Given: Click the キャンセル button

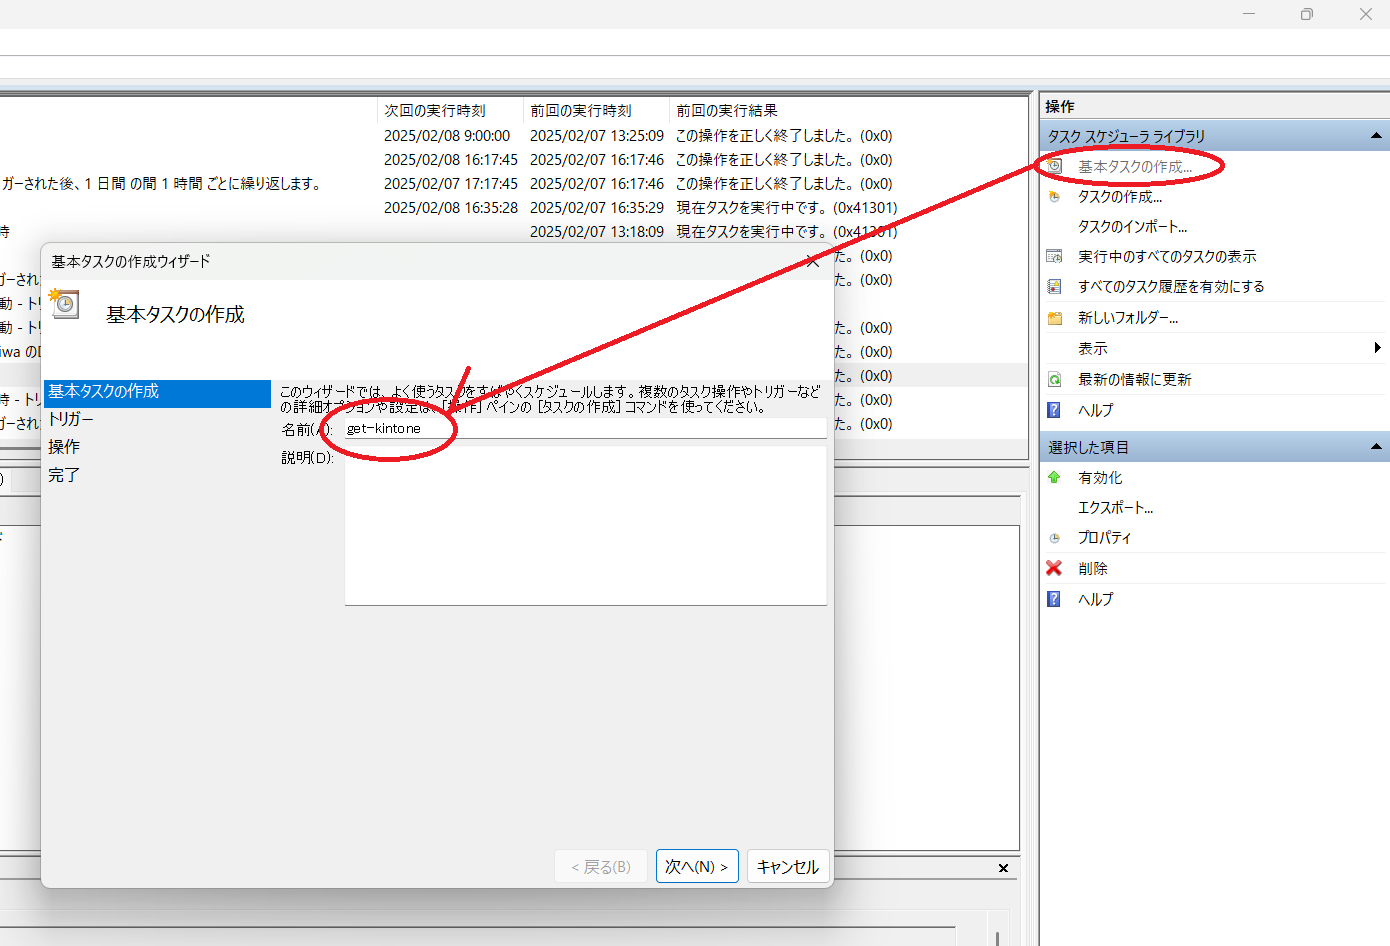Looking at the screenshot, I should (x=788, y=866).
